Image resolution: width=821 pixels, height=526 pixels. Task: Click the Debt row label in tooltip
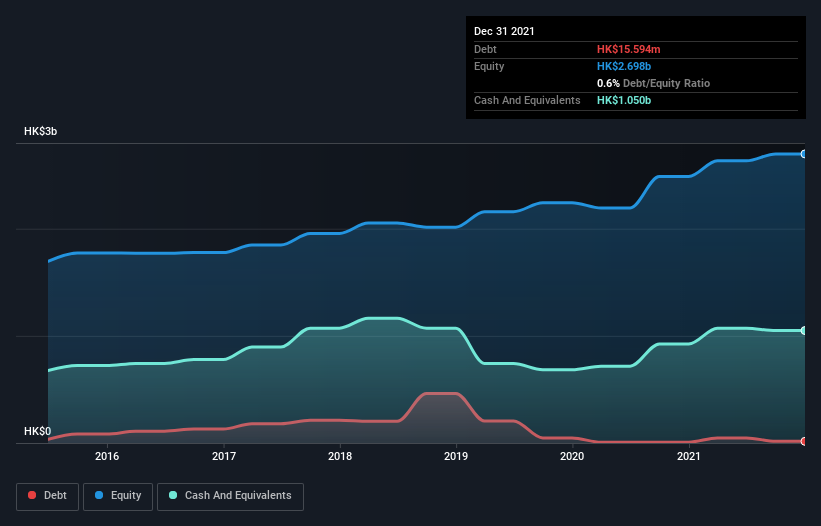click(x=485, y=49)
